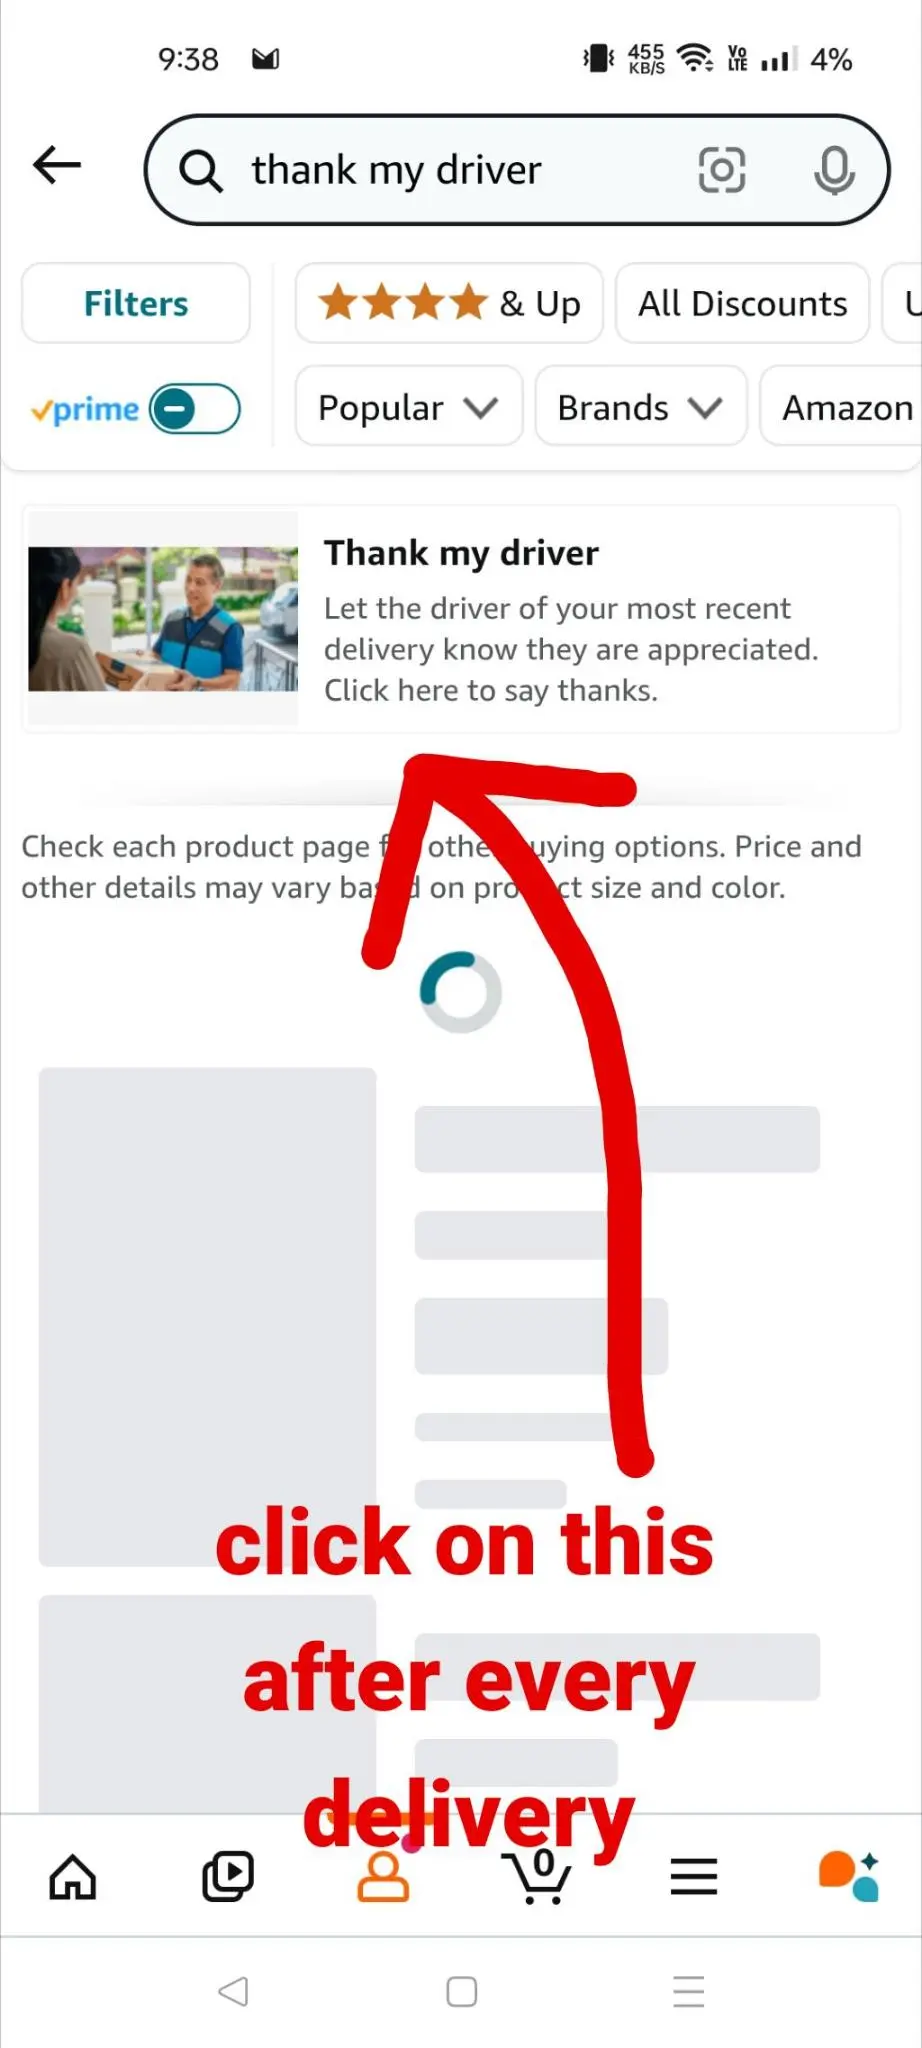Screen dimensions: 922x2048
Task: Expand the Brands dropdown
Action: click(640, 407)
